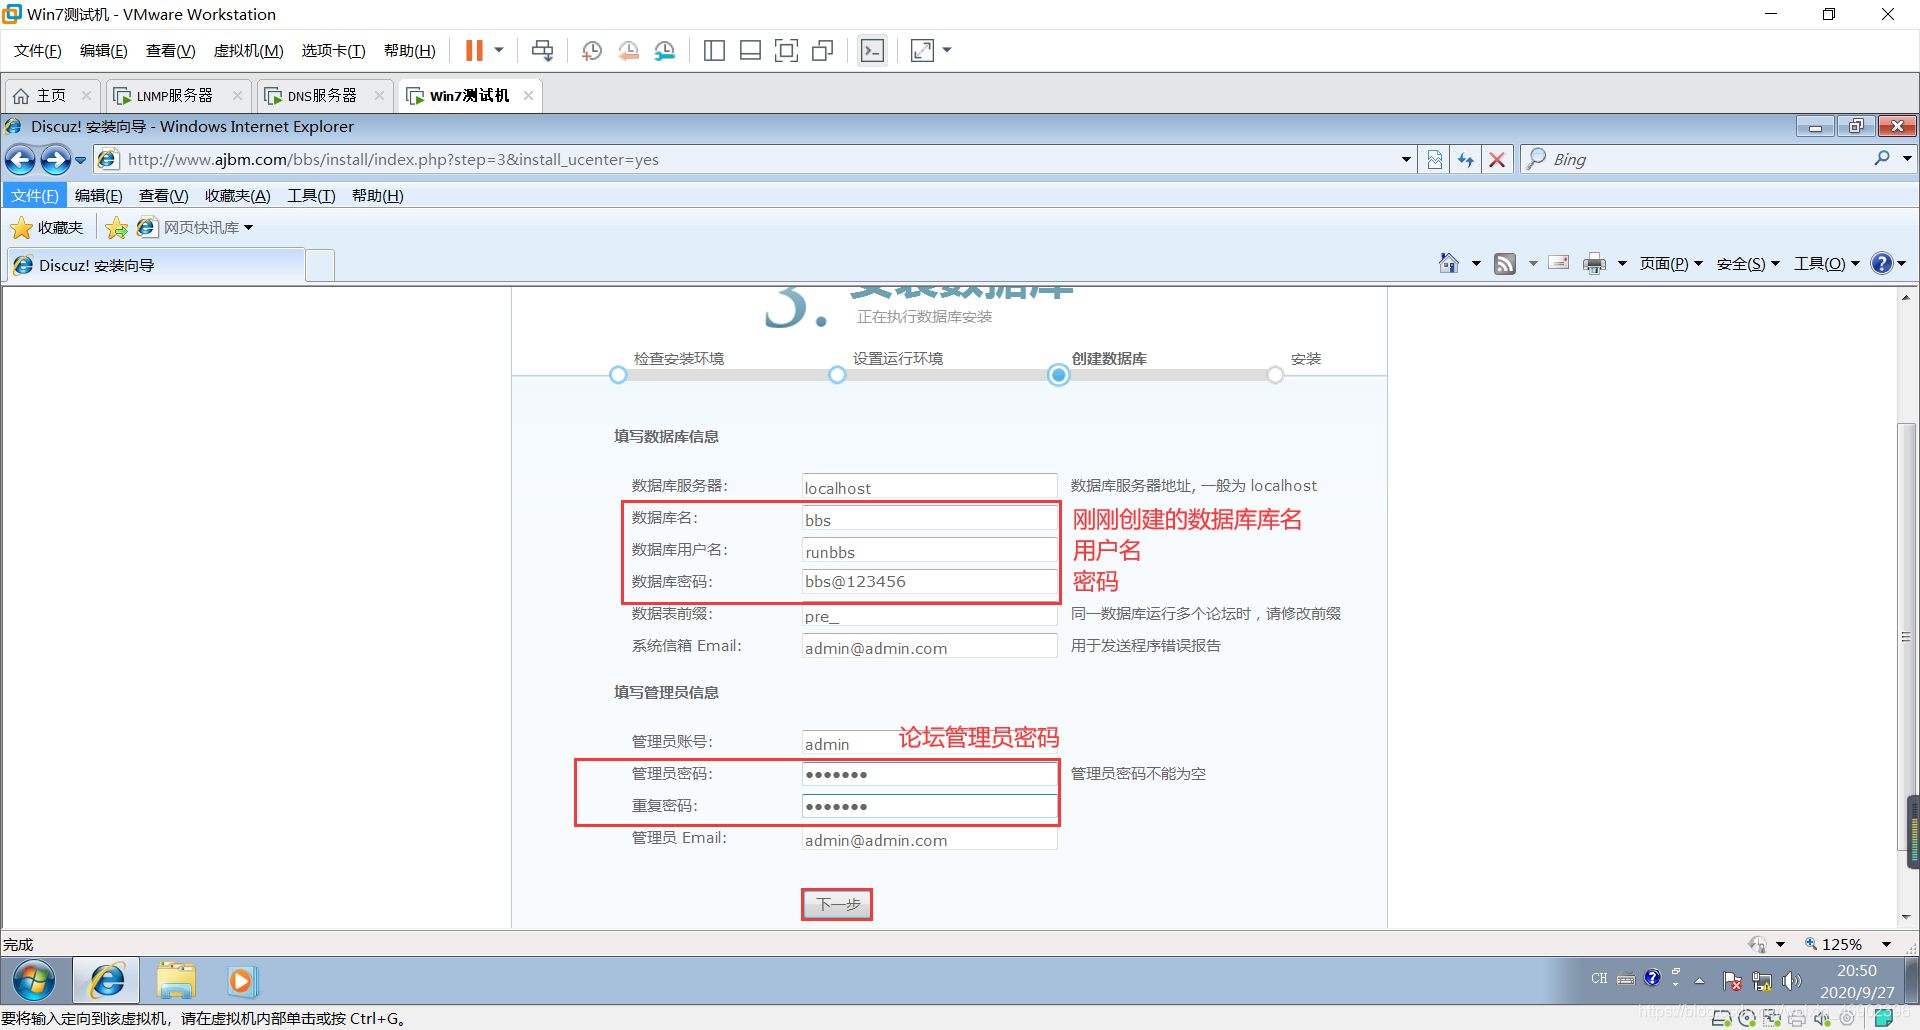
Task: Click the RSS feeds icon
Action: [x=1505, y=263]
